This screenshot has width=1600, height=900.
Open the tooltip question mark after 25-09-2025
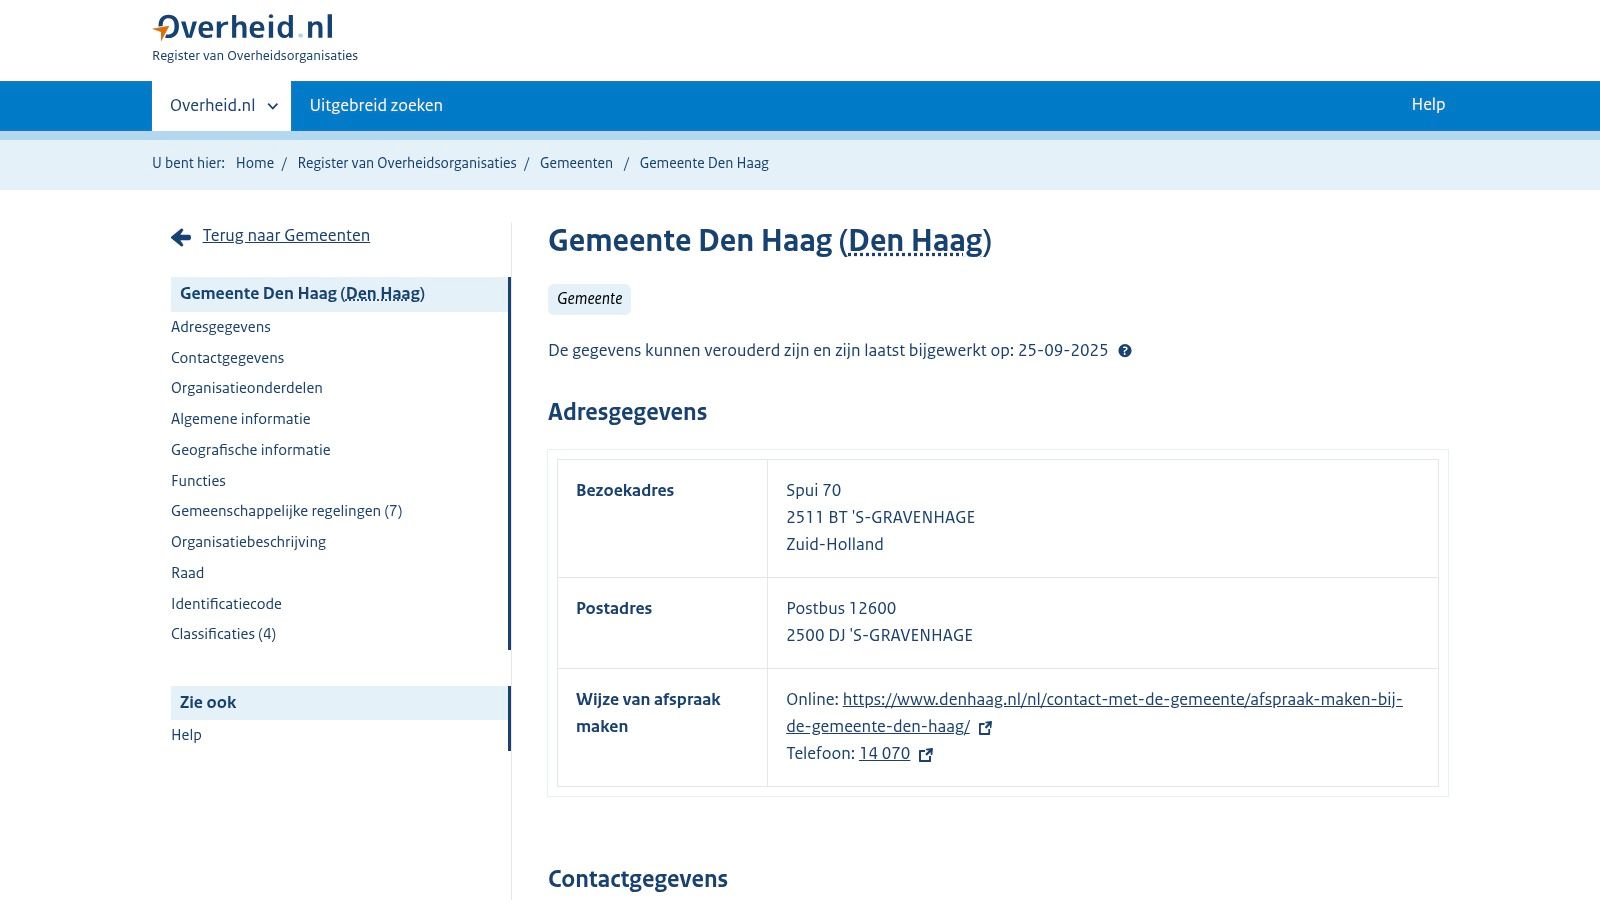click(1125, 351)
